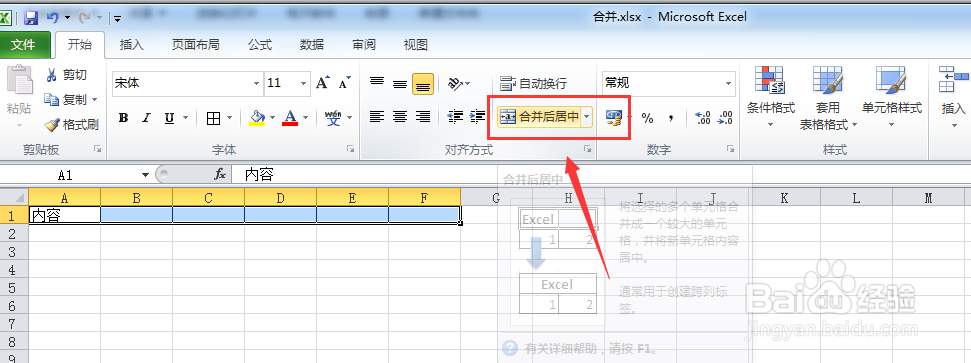The height and width of the screenshot is (363, 971).
Task: Select row 5 header
Action: (x=14, y=287)
